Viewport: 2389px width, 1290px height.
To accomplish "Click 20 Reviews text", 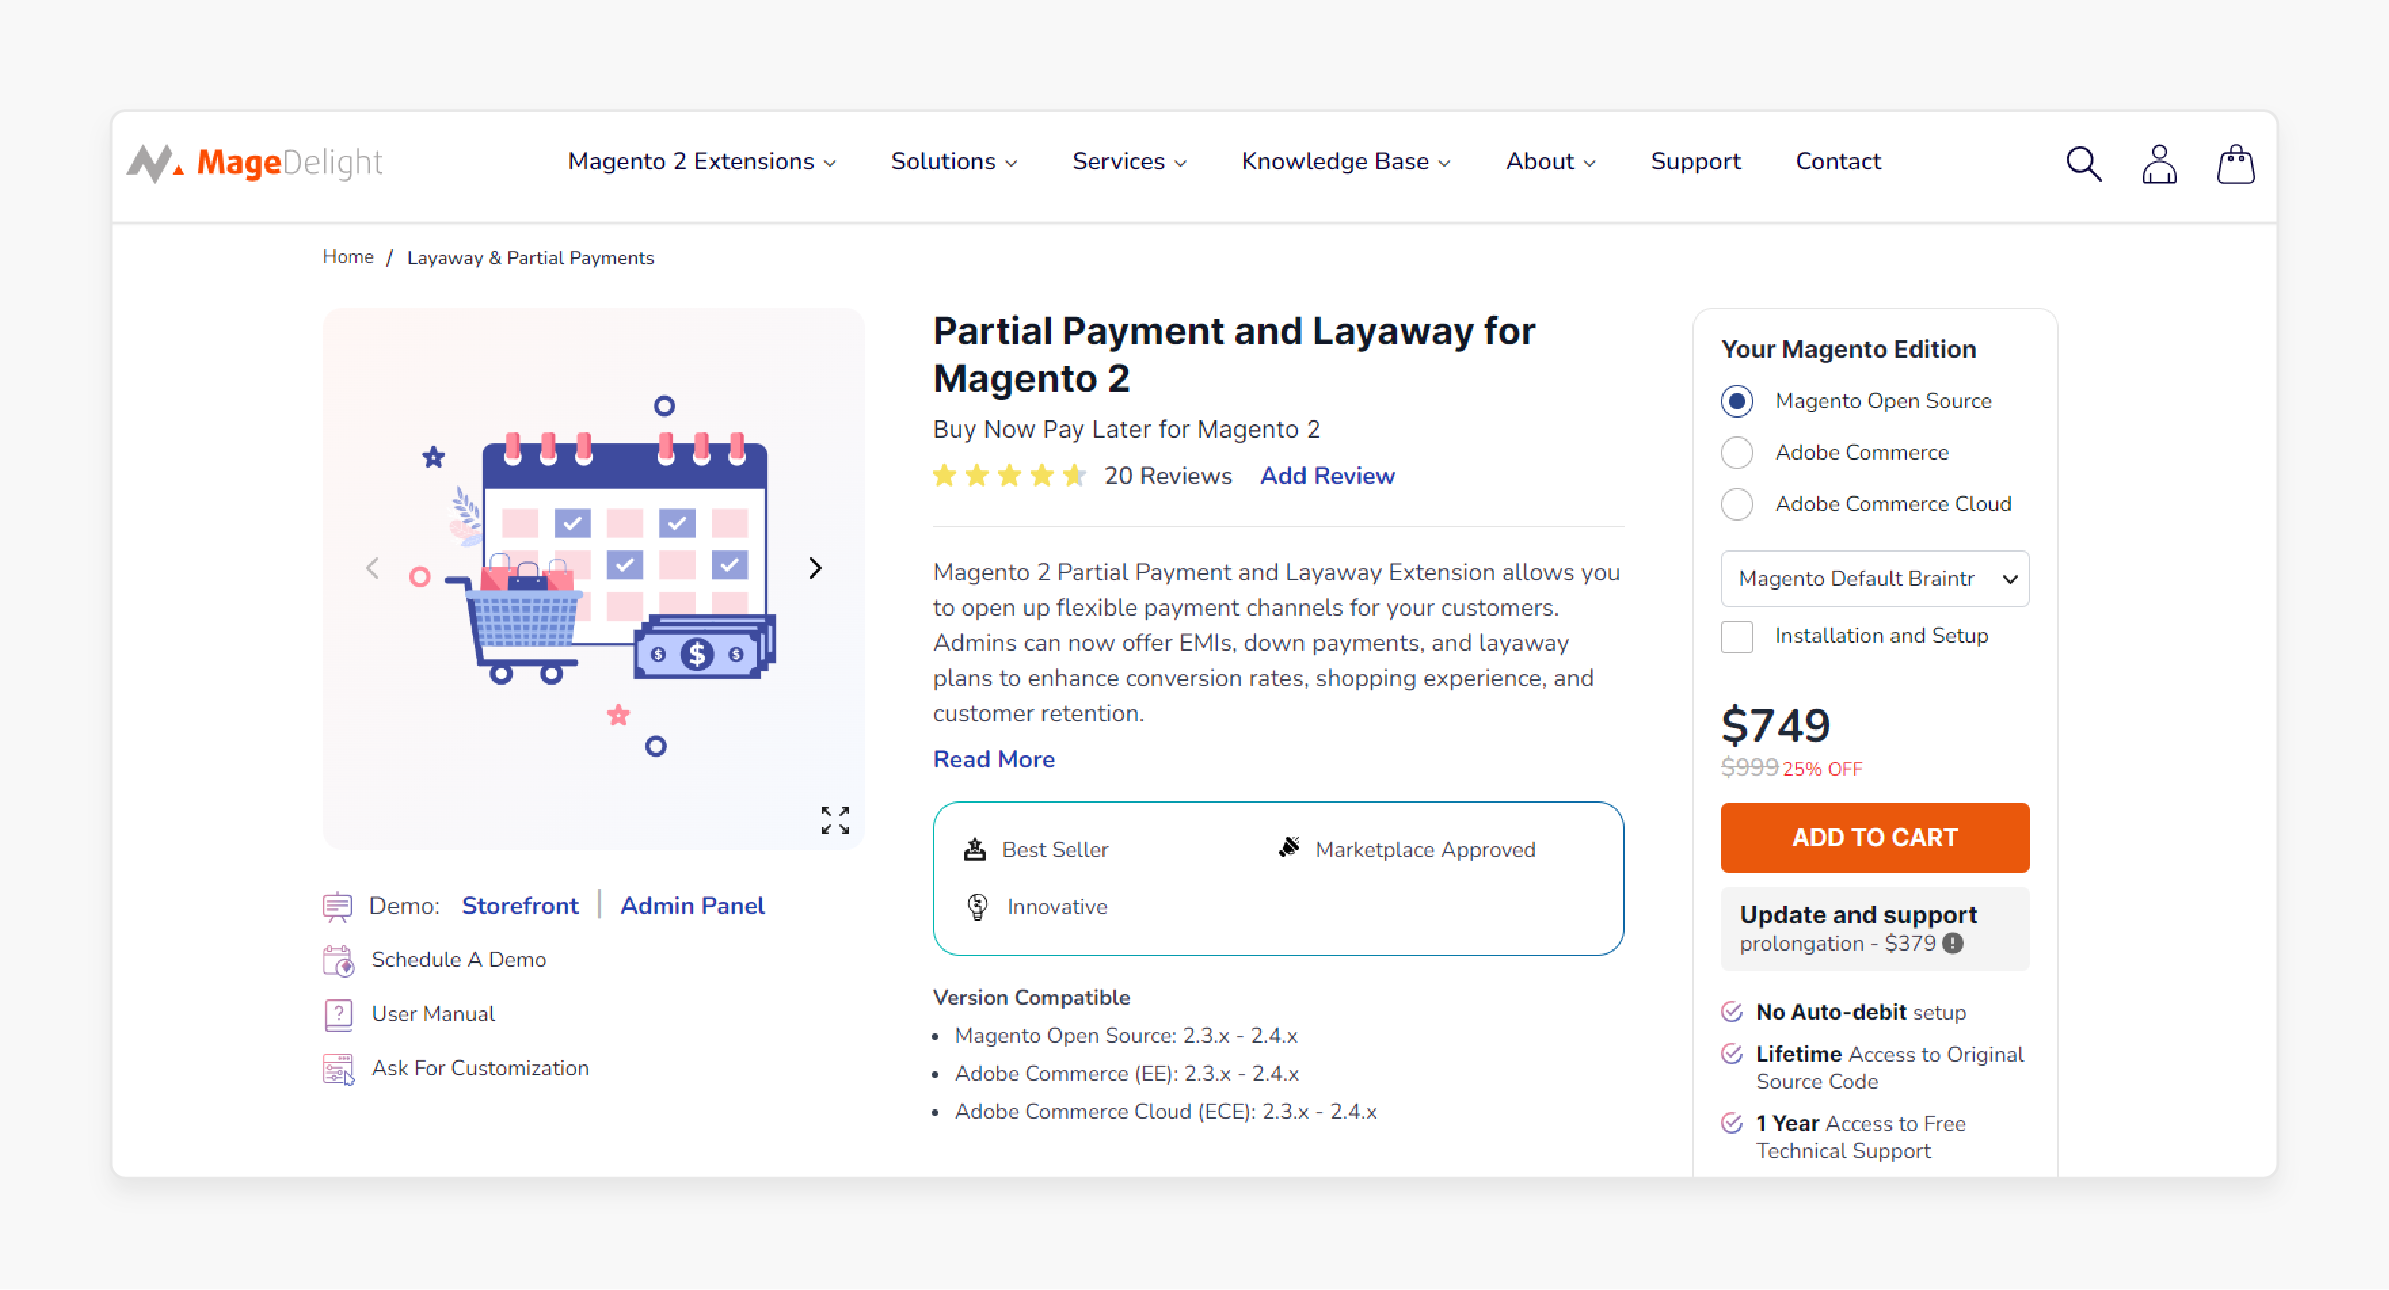I will click(1167, 476).
